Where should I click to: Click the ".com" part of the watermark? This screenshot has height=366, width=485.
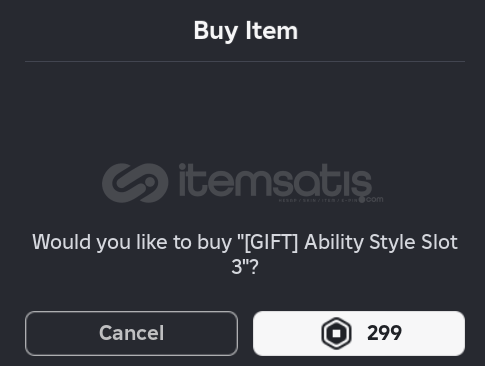(374, 199)
